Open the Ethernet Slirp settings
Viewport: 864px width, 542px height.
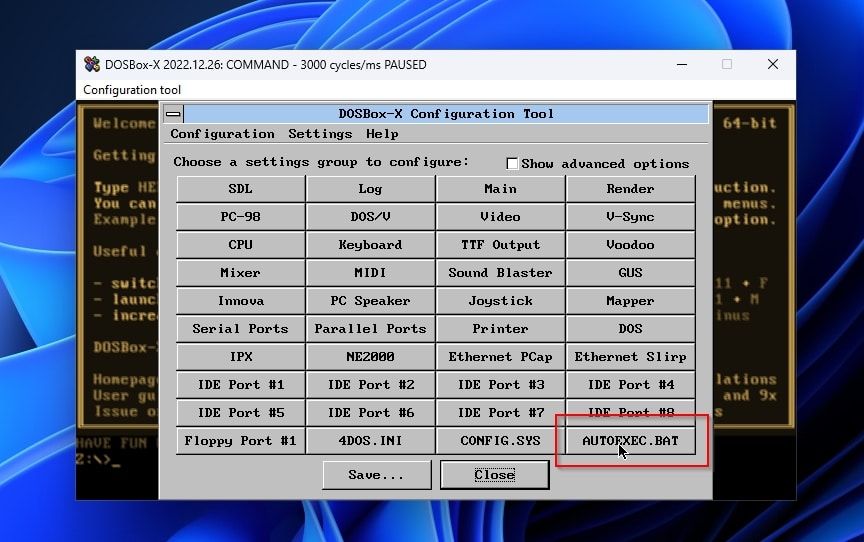[630, 357]
